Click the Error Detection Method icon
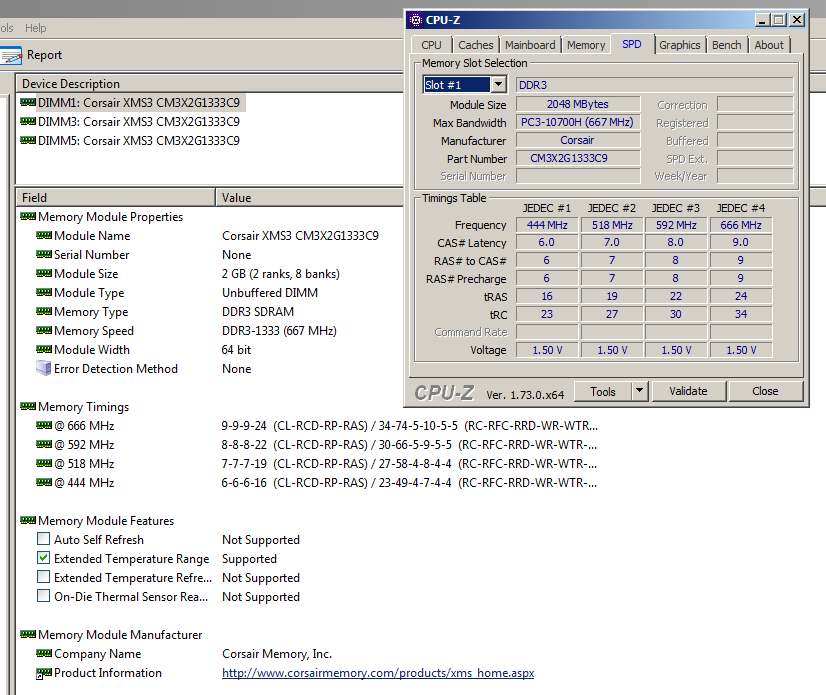The height and width of the screenshot is (695, 826). tap(44, 368)
